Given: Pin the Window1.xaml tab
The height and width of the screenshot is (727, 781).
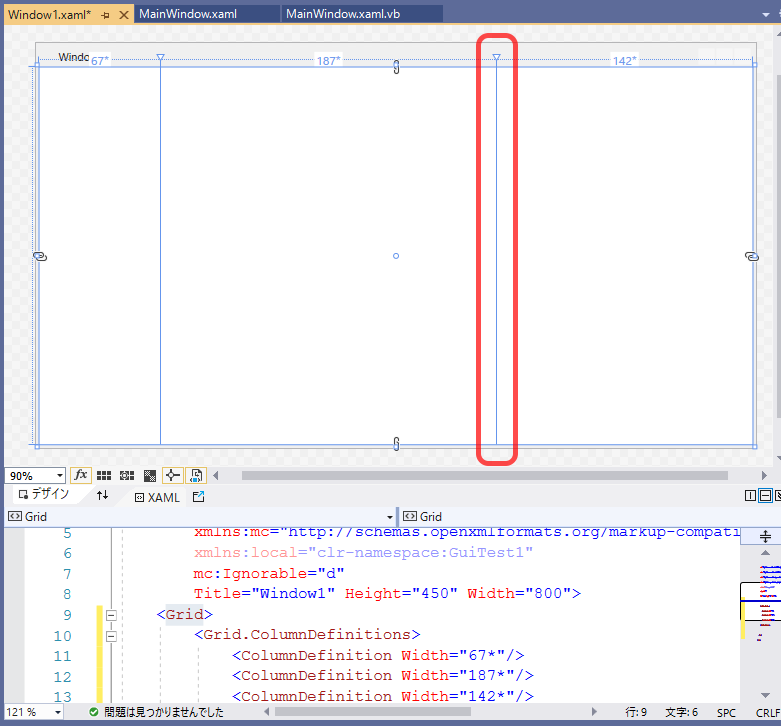Looking at the screenshot, I should (105, 15).
